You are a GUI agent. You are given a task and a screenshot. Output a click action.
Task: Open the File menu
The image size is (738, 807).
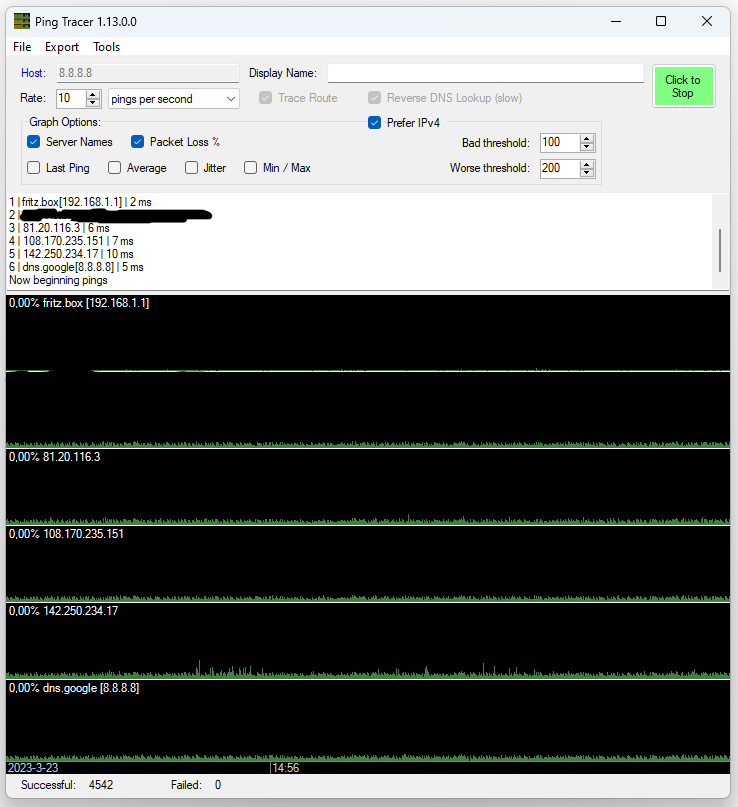pyautogui.click(x=22, y=47)
